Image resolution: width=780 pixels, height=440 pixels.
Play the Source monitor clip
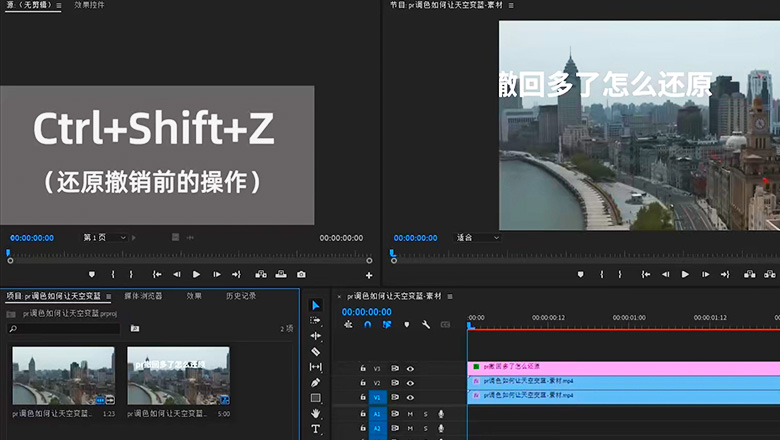click(196, 274)
